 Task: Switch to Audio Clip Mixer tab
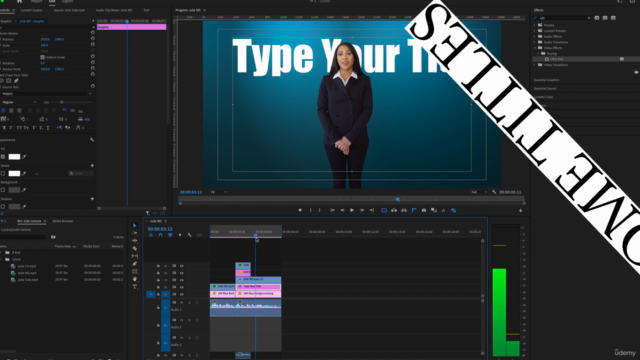pyautogui.click(x=114, y=10)
